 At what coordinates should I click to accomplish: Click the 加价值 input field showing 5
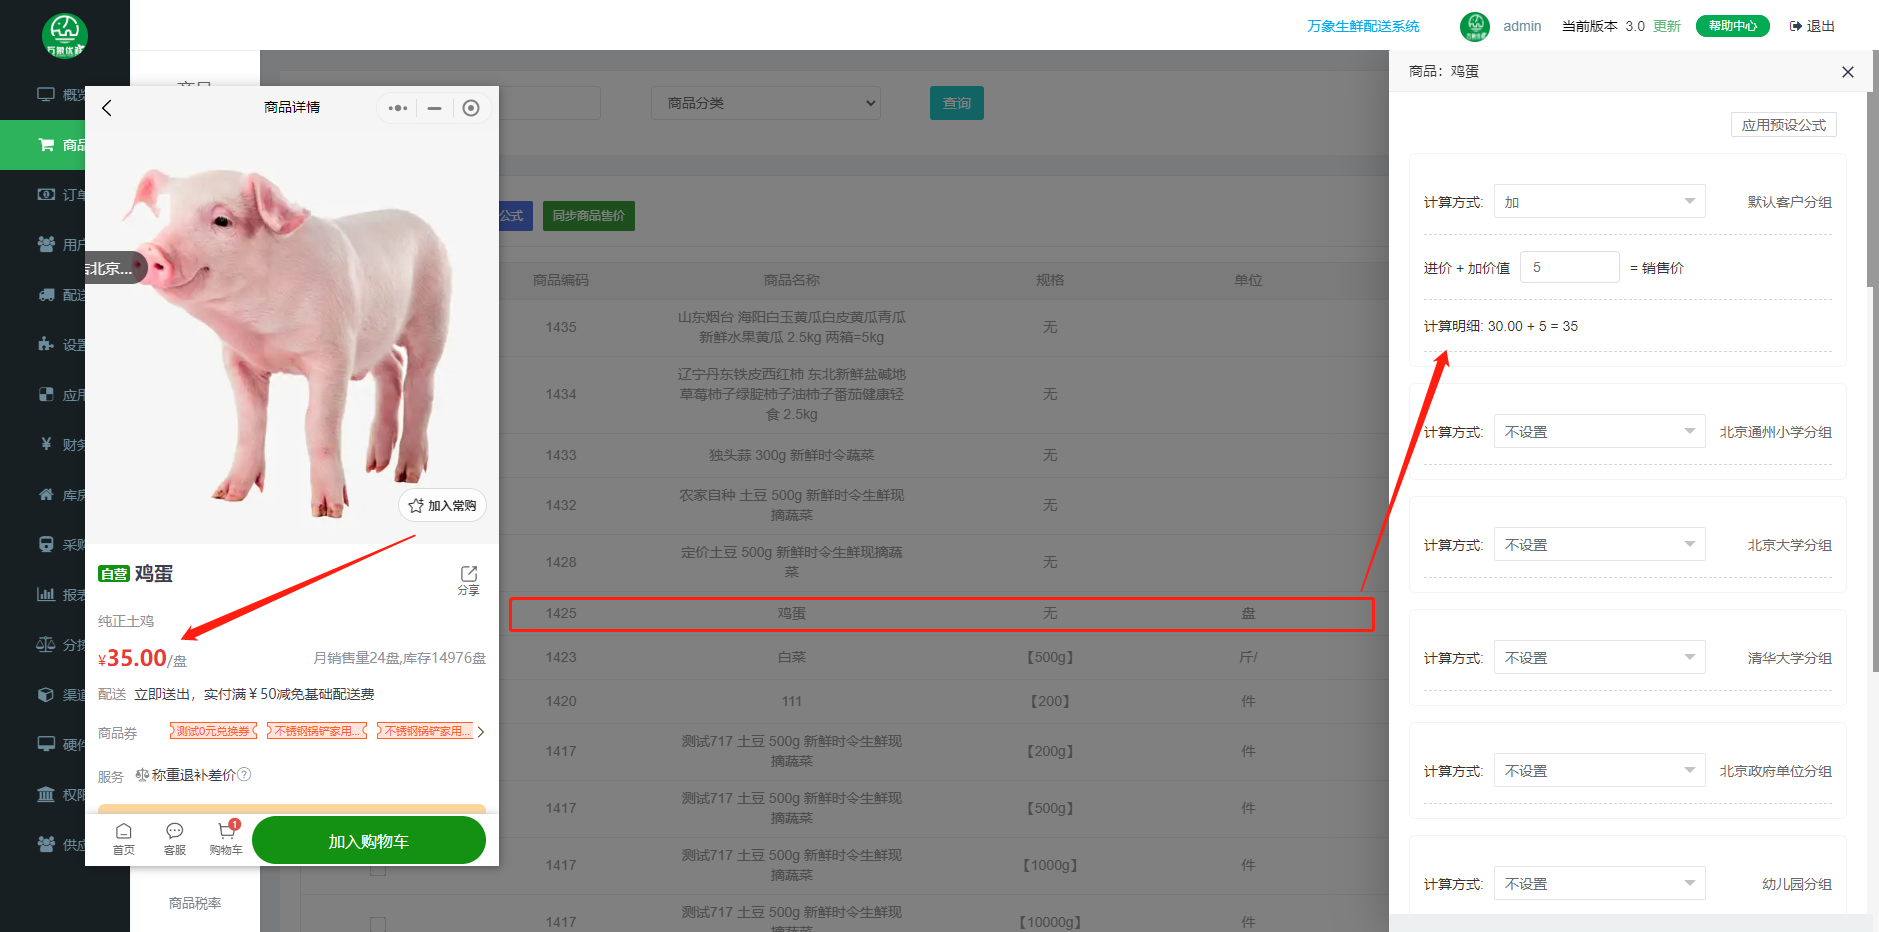click(1568, 268)
